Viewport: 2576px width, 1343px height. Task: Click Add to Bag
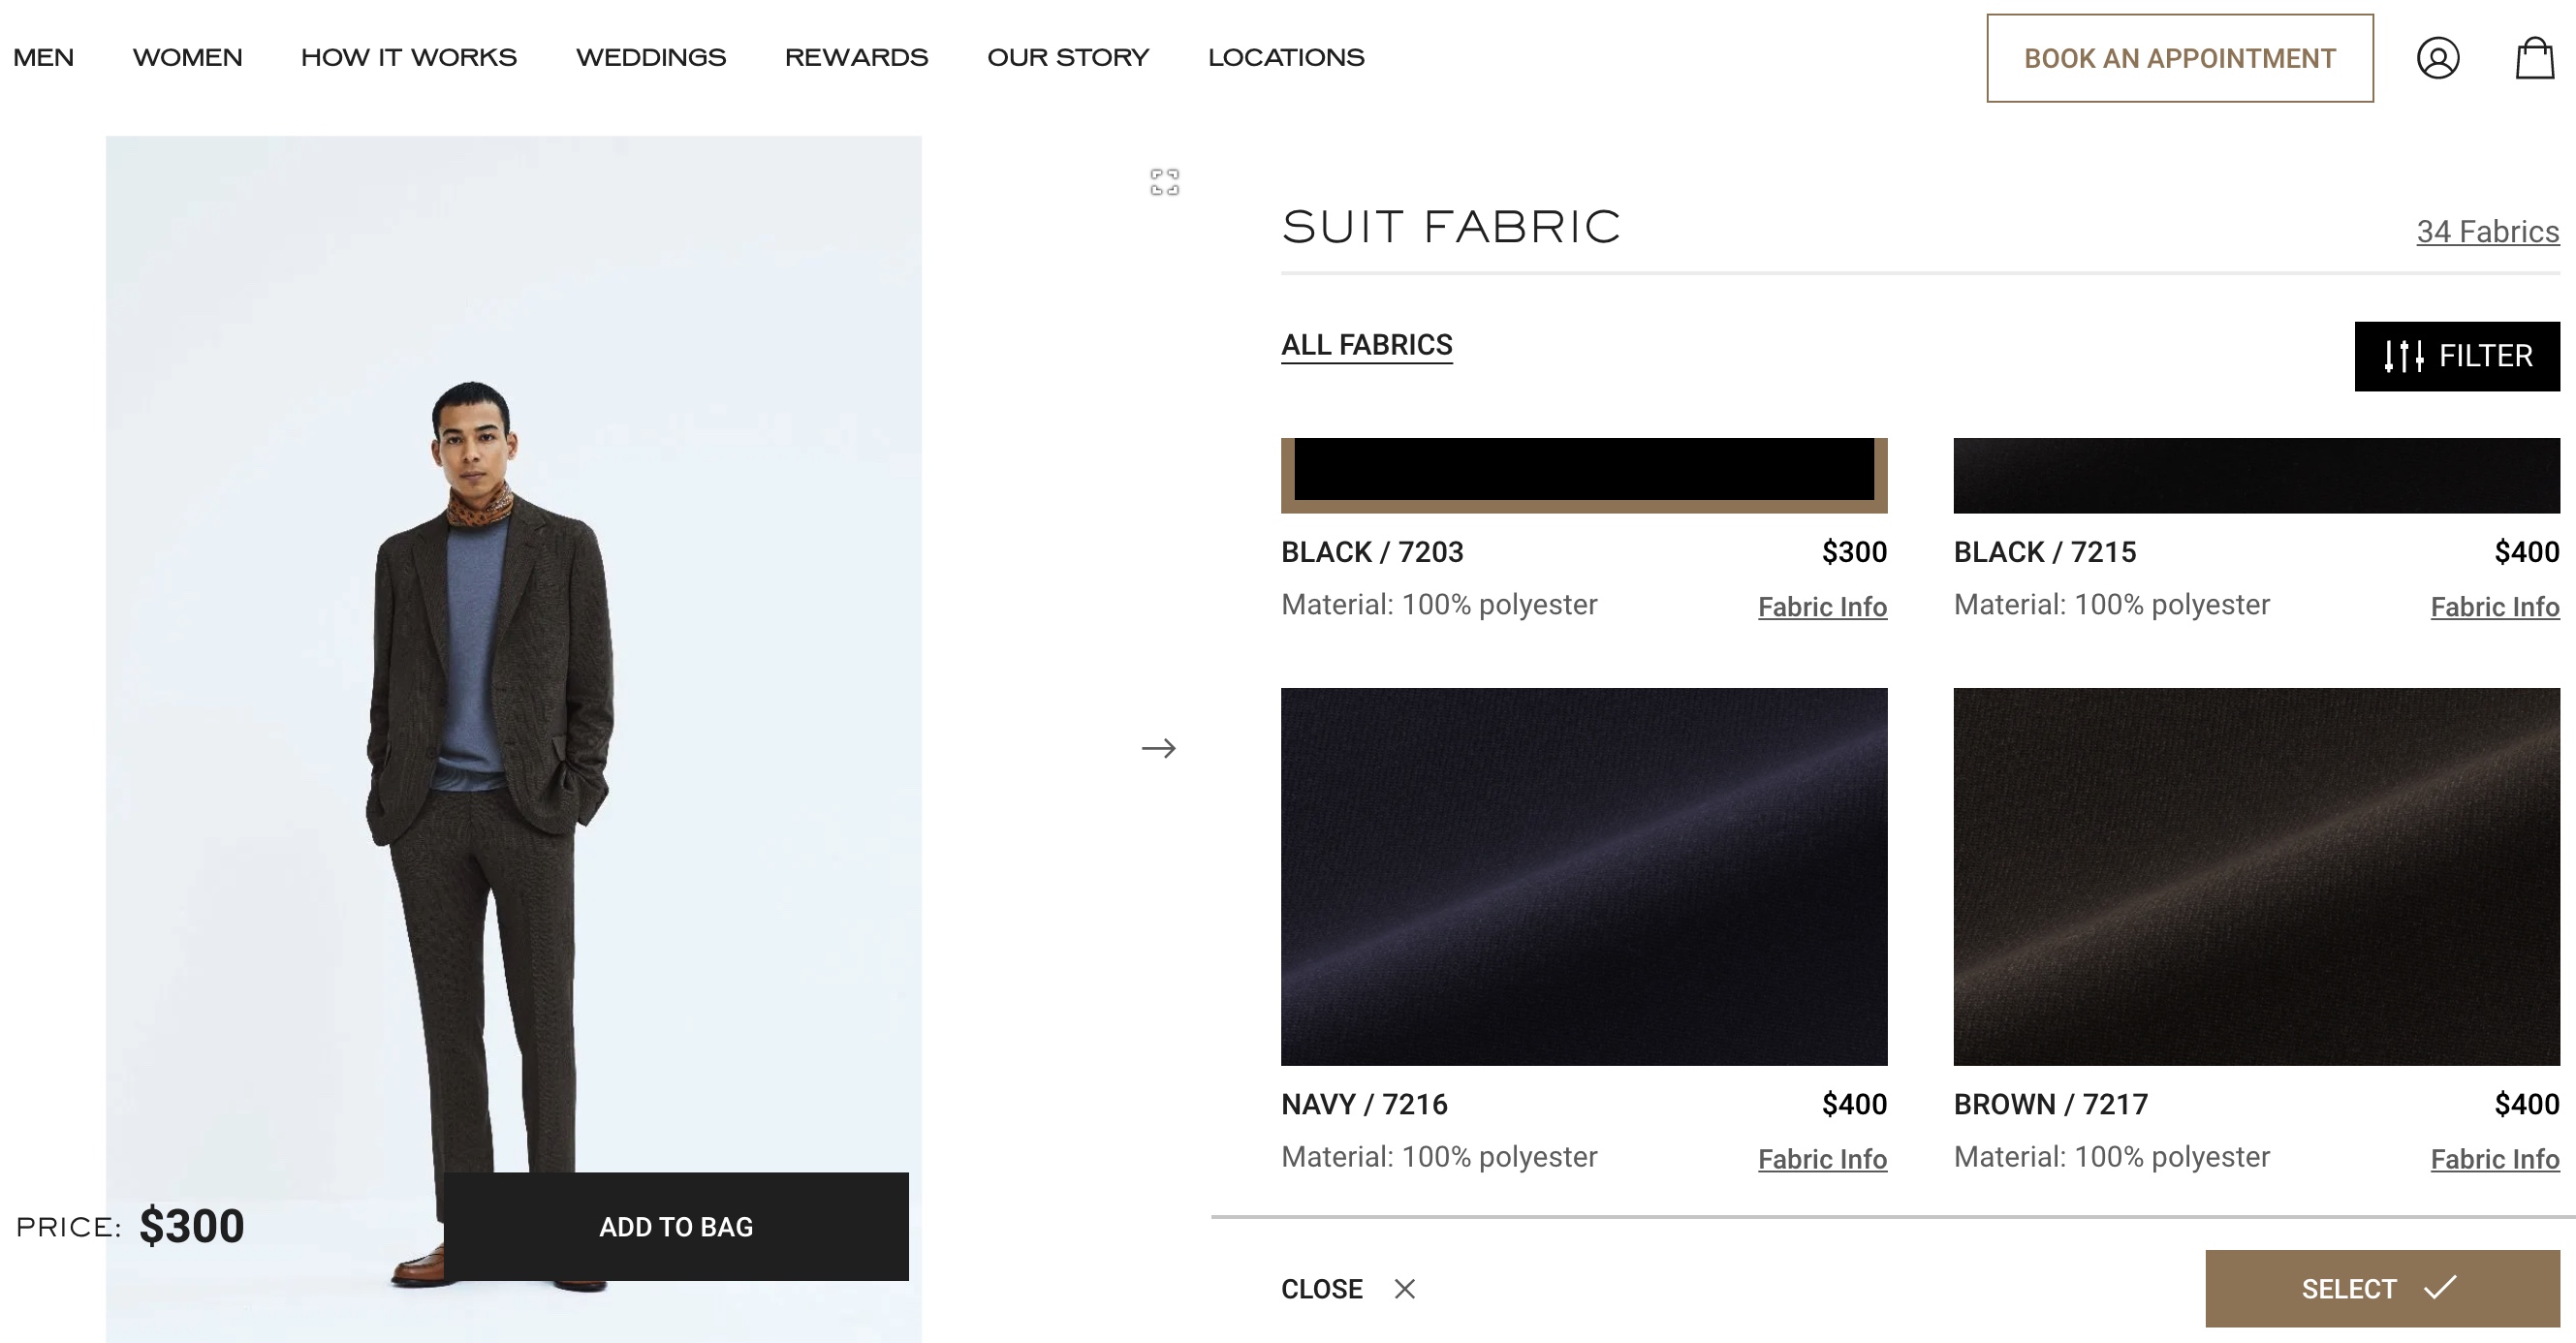click(x=676, y=1226)
